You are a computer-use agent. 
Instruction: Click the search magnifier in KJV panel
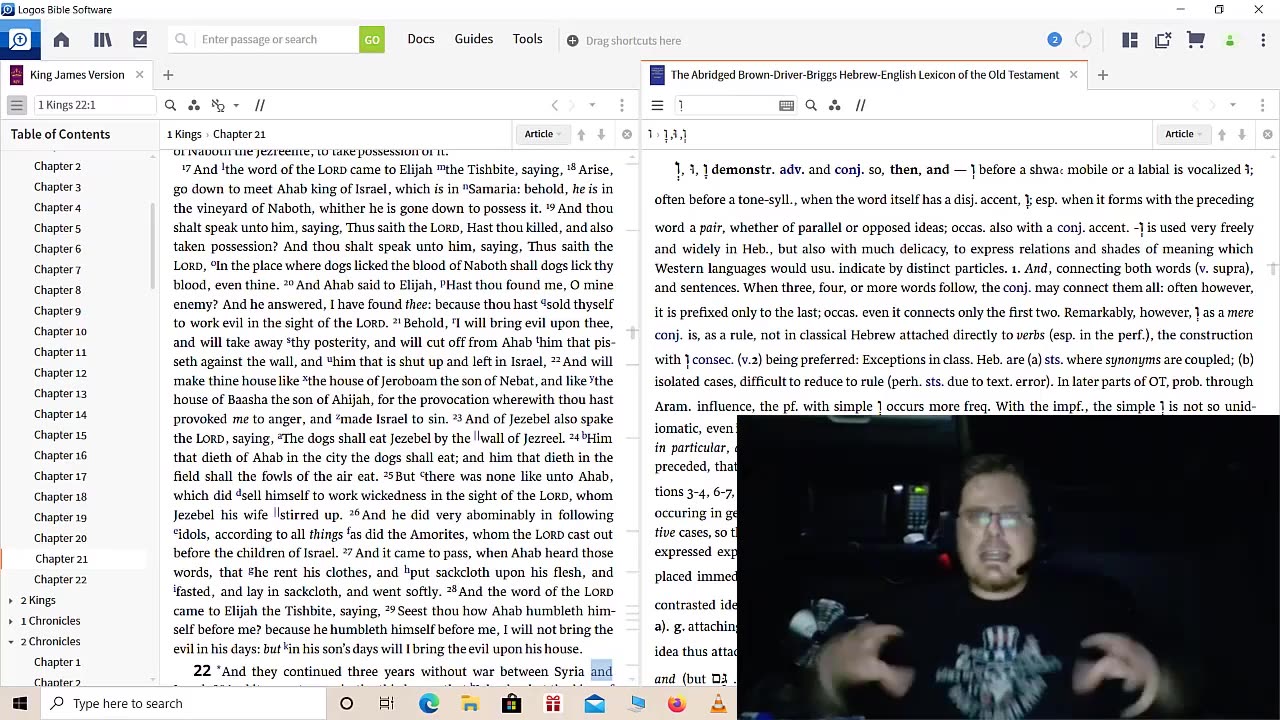click(x=170, y=105)
